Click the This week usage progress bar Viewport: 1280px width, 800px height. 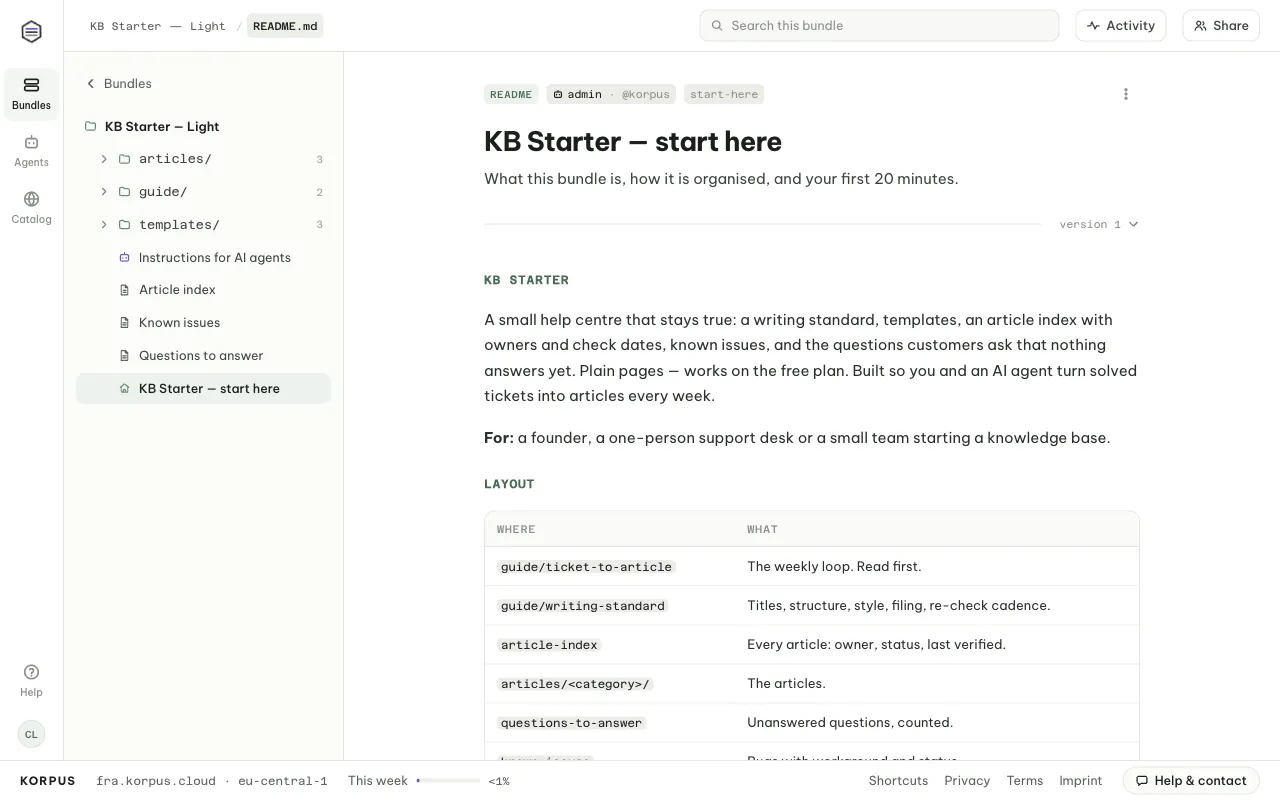pos(448,781)
